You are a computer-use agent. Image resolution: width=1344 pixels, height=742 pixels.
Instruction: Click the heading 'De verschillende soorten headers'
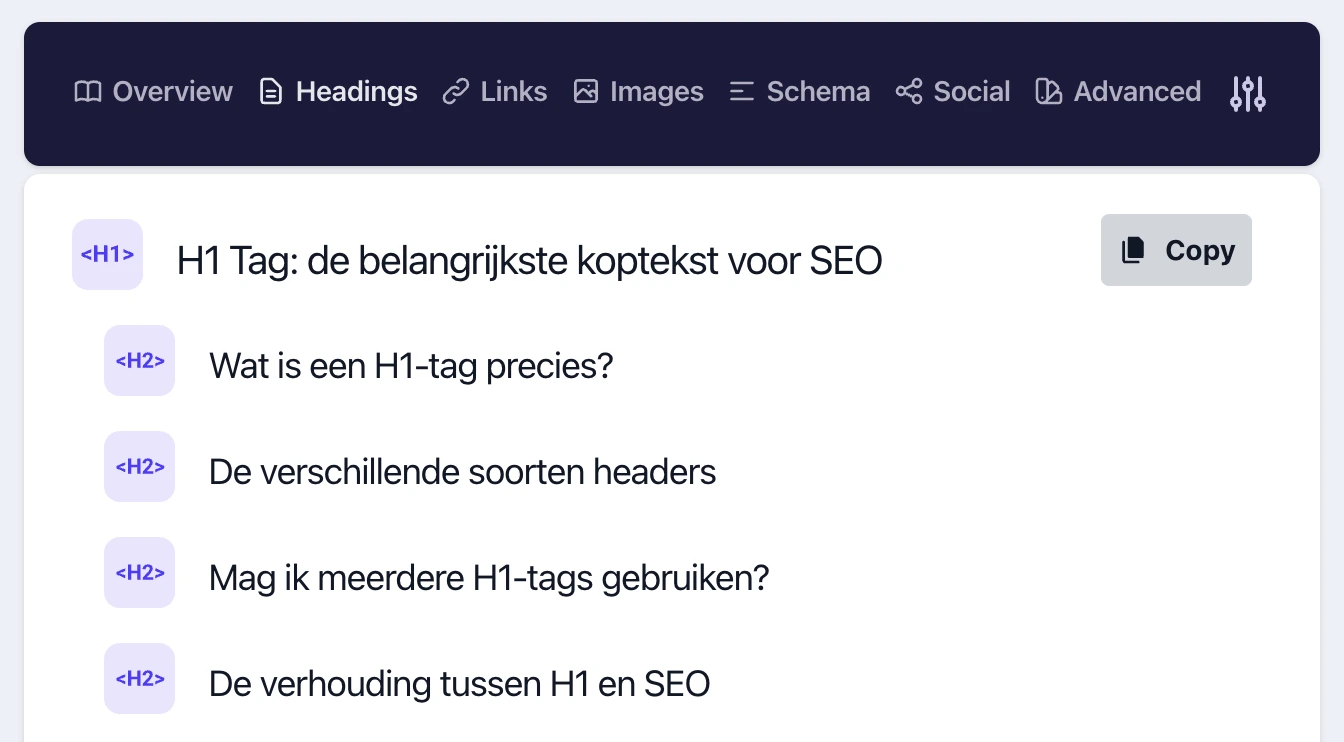(462, 471)
